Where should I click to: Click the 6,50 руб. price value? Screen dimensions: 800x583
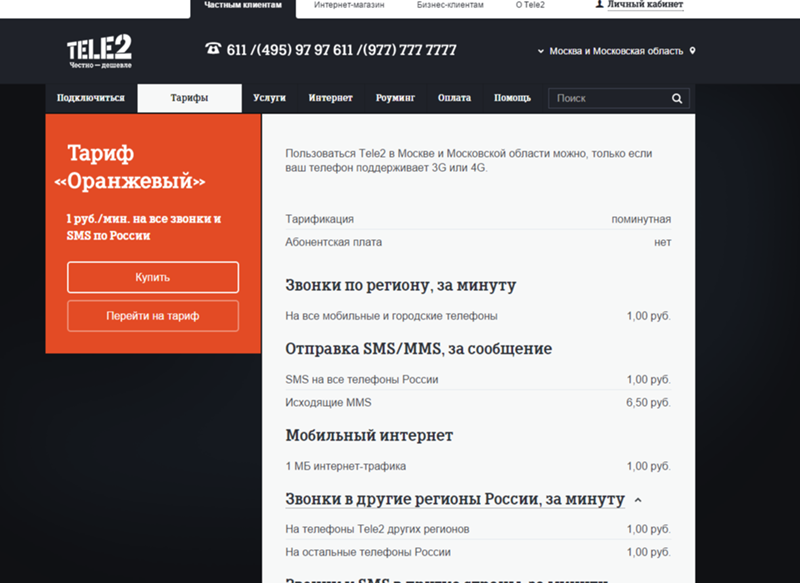coord(648,403)
